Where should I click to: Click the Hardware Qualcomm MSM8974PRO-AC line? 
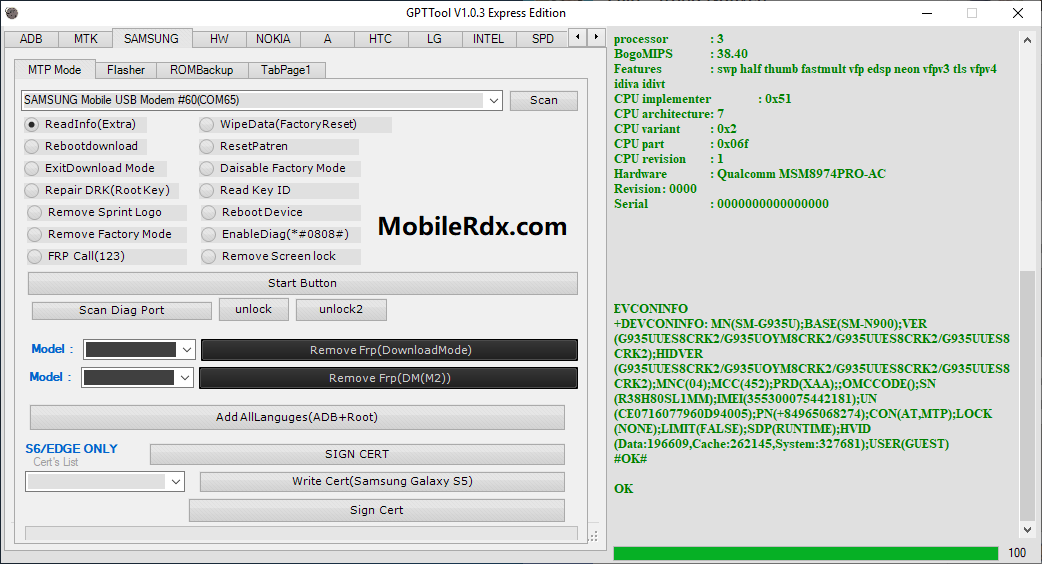pyautogui.click(x=750, y=174)
